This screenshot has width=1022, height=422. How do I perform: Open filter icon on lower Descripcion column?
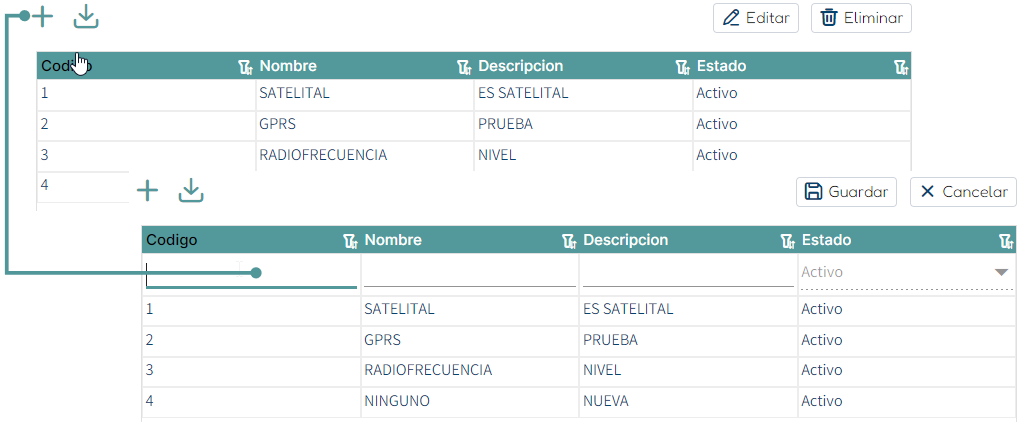tap(788, 241)
